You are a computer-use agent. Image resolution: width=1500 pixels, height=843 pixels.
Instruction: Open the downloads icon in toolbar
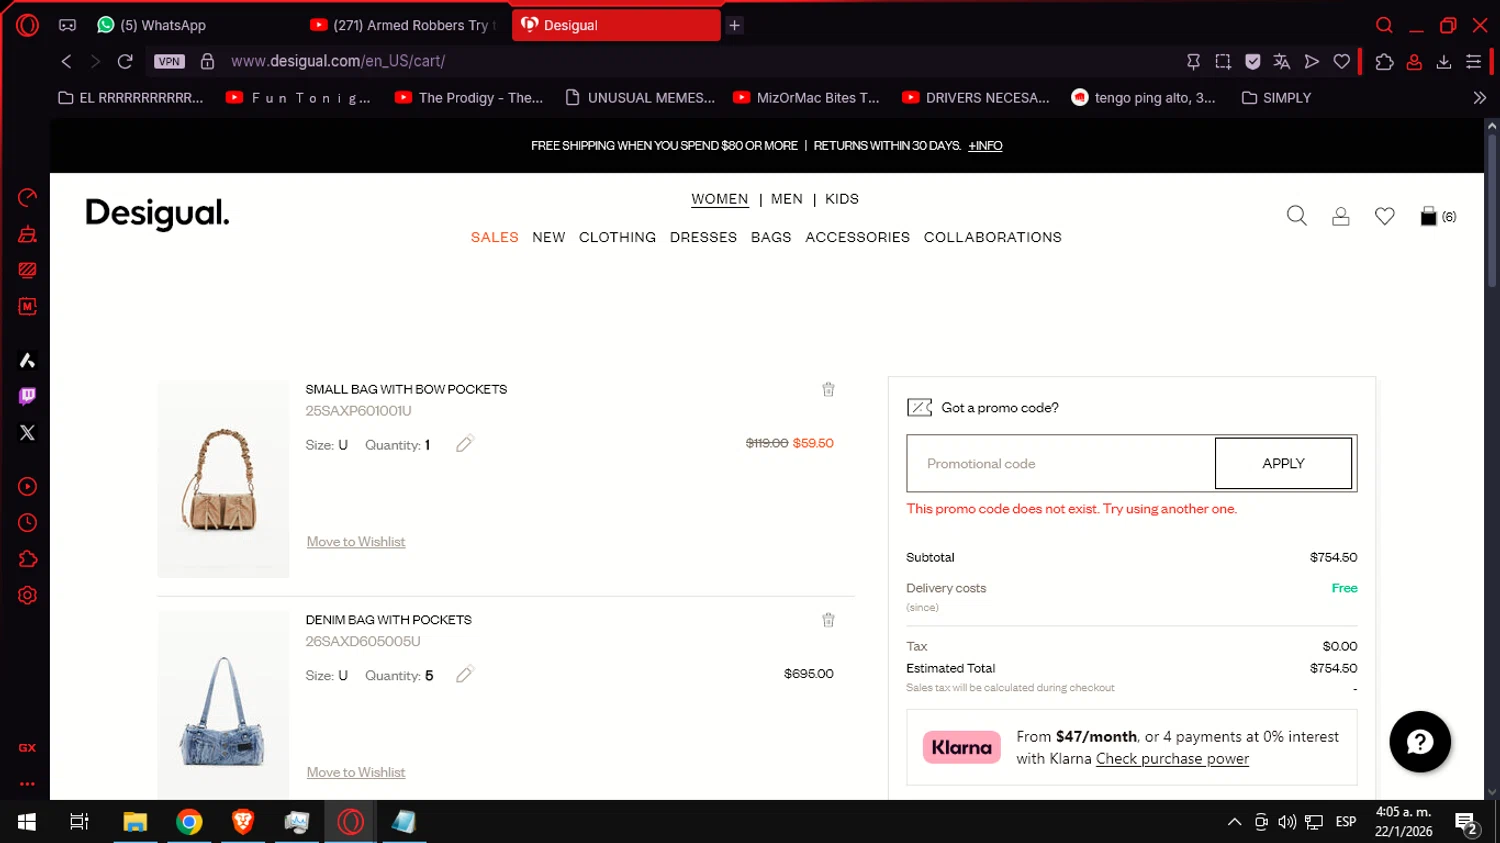pyautogui.click(x=1444, y=61)
